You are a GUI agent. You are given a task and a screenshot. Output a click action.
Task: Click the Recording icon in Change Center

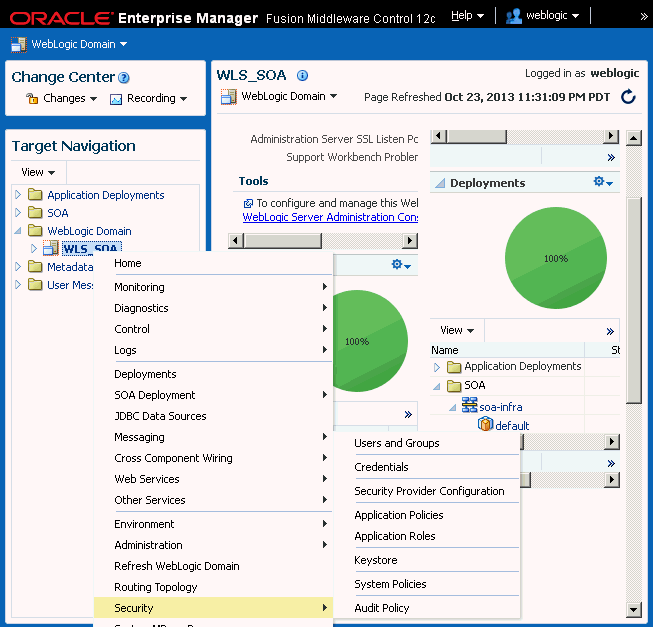[x=116, y=99]
